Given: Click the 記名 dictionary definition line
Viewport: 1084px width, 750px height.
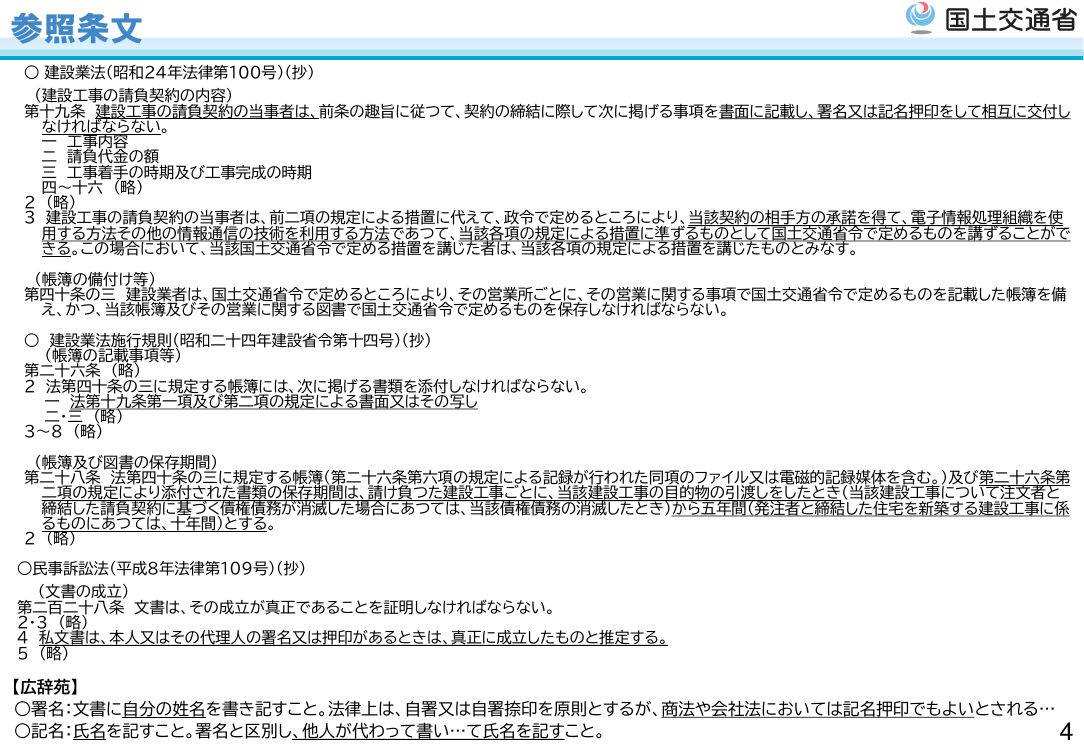Looking at the screenshot, I should 309,731.
